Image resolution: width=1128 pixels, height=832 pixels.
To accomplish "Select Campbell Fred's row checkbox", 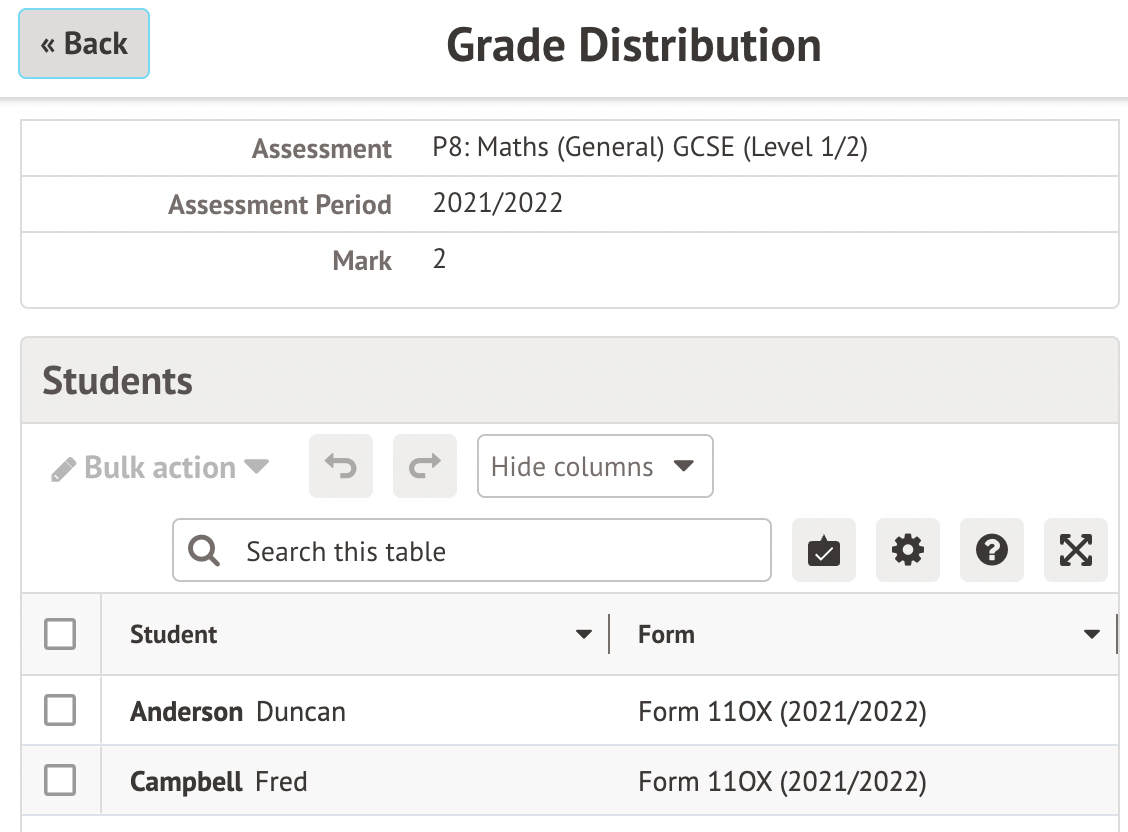I will pos(60,781).
